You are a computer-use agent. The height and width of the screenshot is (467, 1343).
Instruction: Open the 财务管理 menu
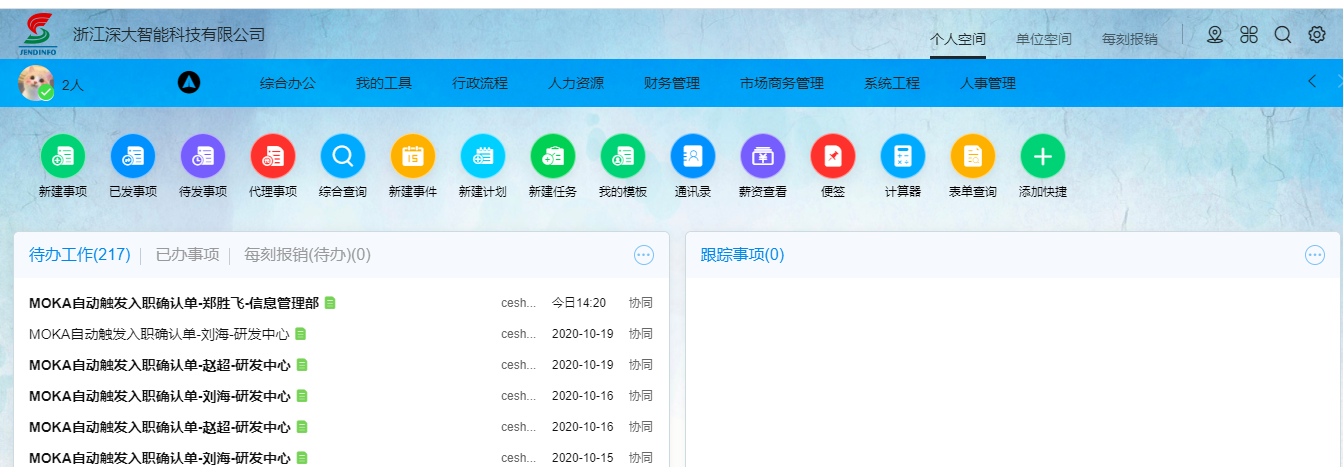671,84
